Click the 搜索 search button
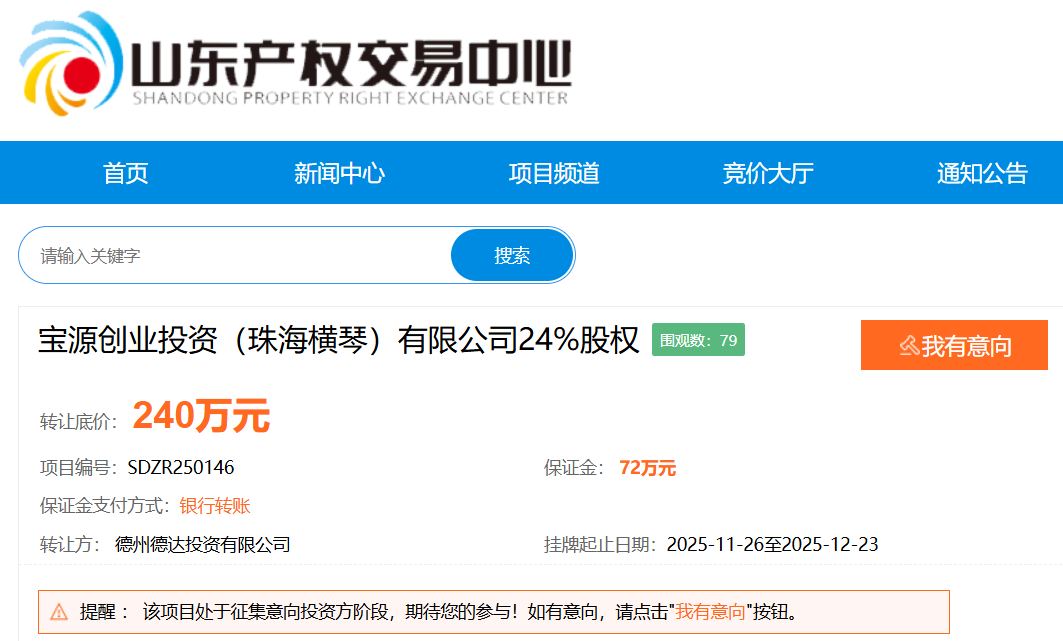1063x641 pixels. [512, 254]
